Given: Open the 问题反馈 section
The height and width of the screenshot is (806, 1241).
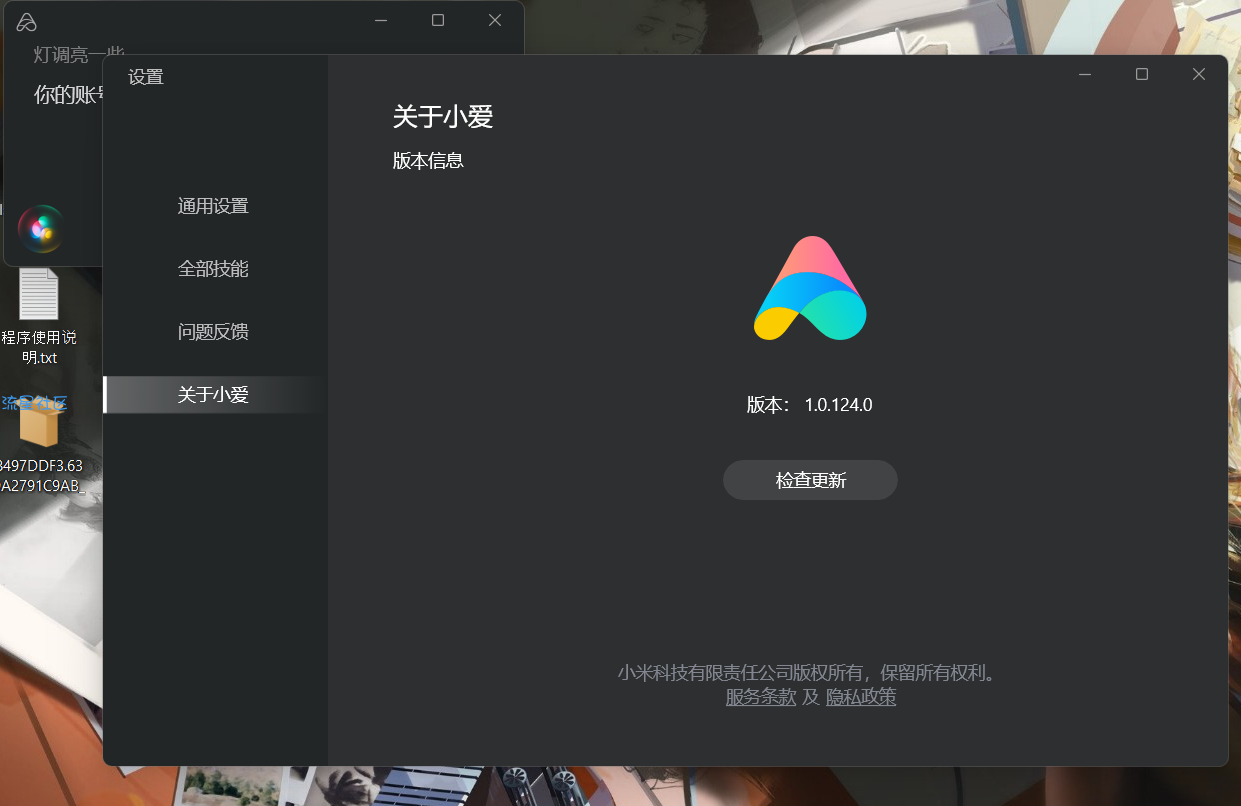Looking at the screenshot, I should coord(213,332).
